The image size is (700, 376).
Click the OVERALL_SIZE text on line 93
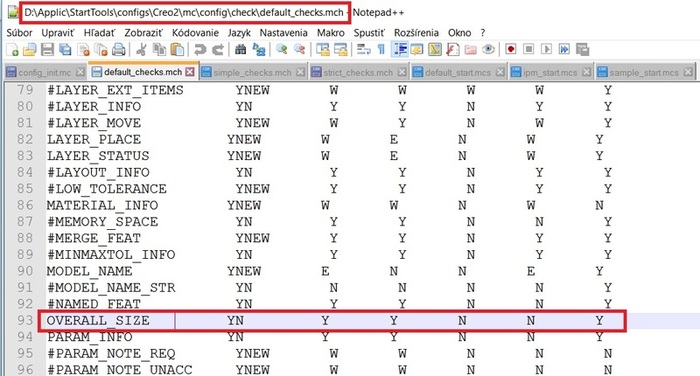tap(98, 321)
